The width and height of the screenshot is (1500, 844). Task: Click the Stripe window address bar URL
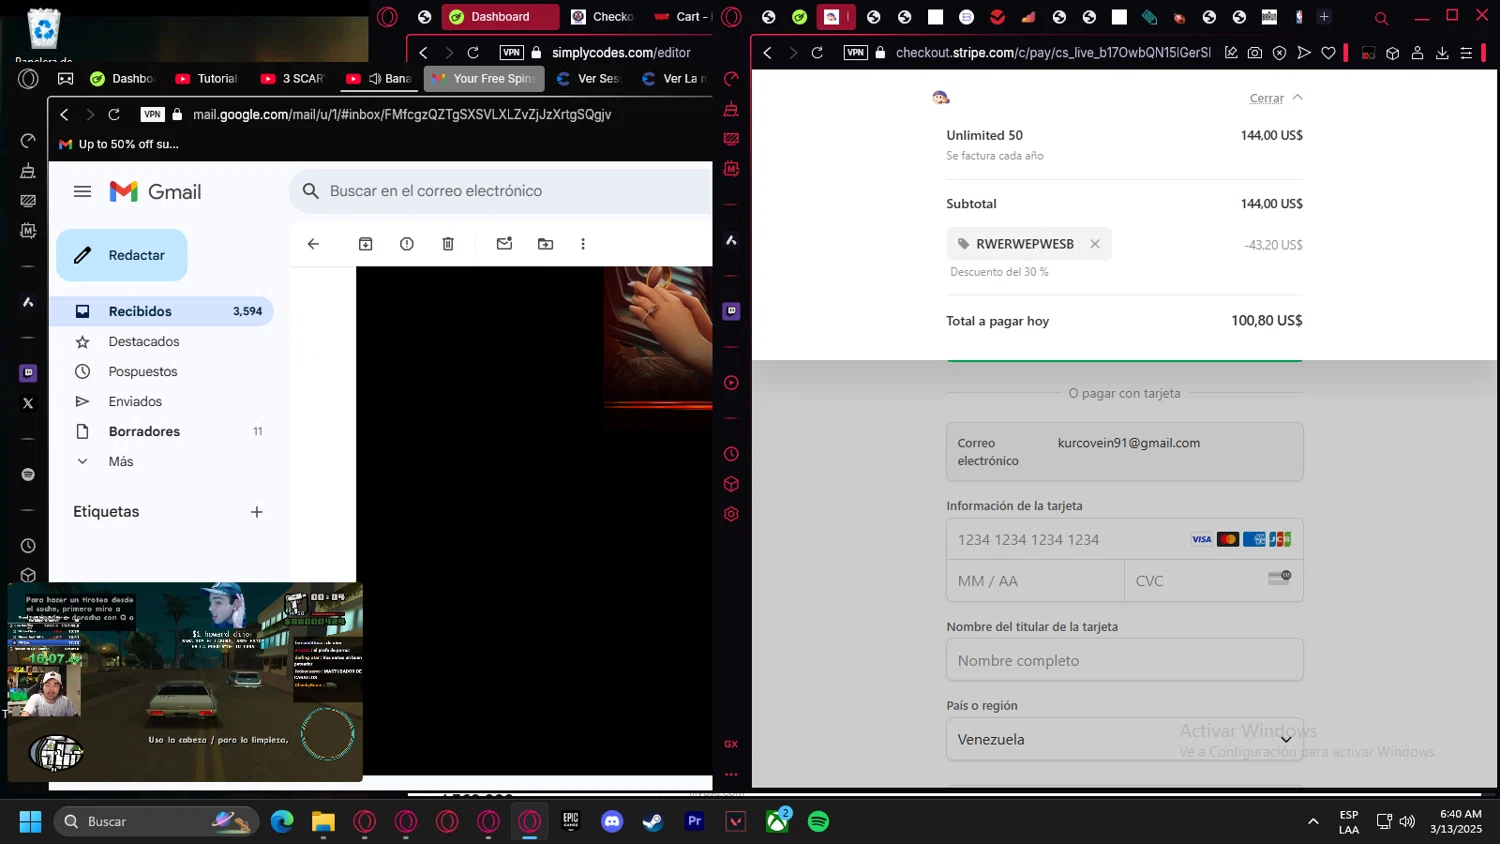pos(1053,52)
